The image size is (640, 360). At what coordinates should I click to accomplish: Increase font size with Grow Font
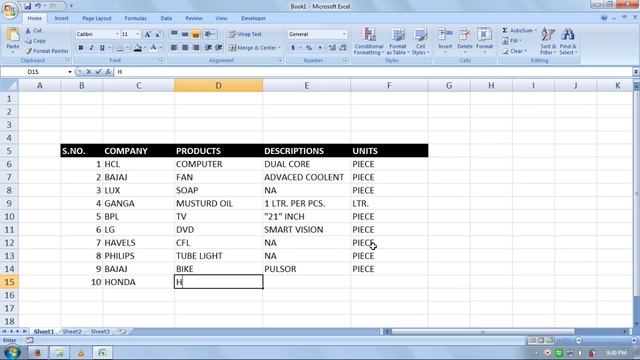click(147, 34)
